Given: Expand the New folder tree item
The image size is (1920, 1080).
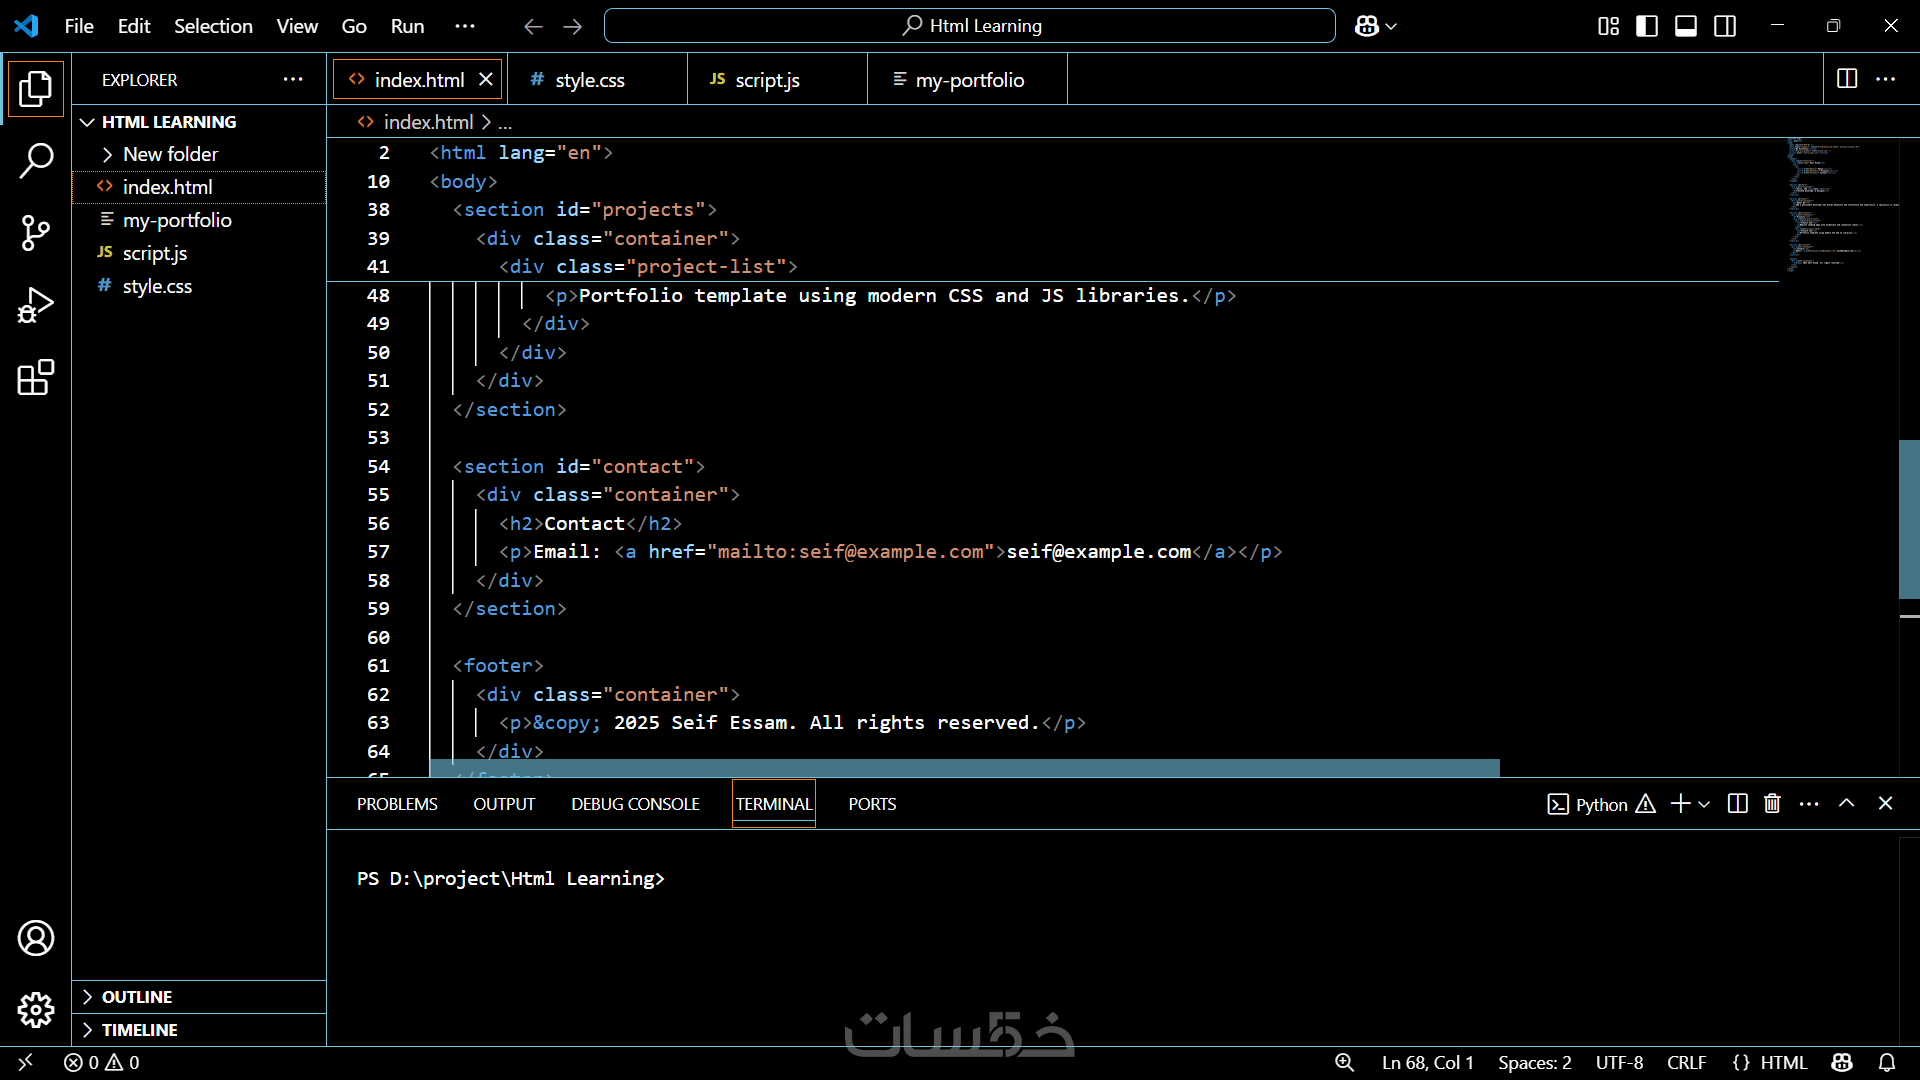Looking at the screenshot, I should [170, 154].
